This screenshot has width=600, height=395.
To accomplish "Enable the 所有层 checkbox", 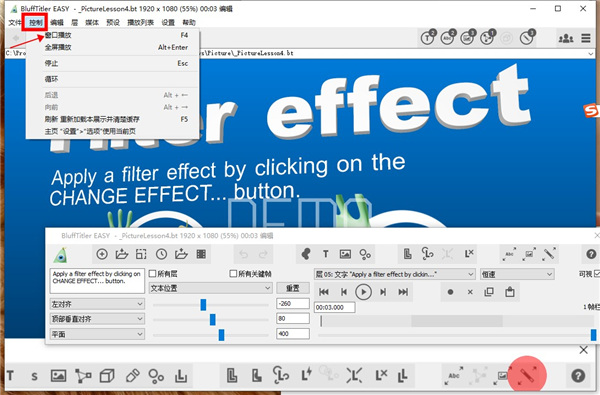I will (x=152, y=274).
